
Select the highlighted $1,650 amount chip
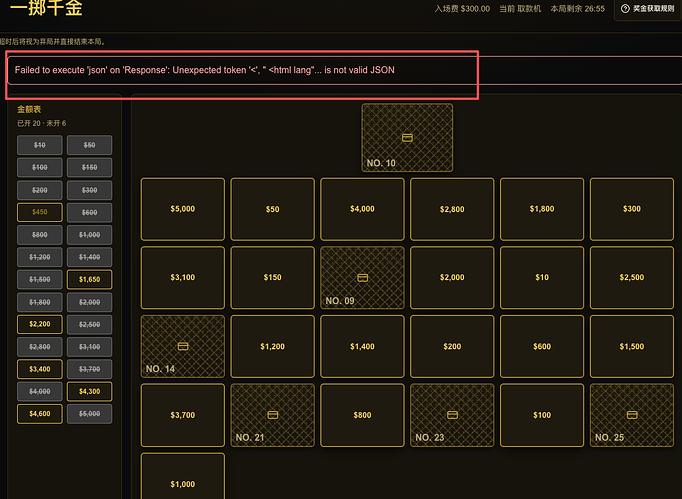[89, 279]
